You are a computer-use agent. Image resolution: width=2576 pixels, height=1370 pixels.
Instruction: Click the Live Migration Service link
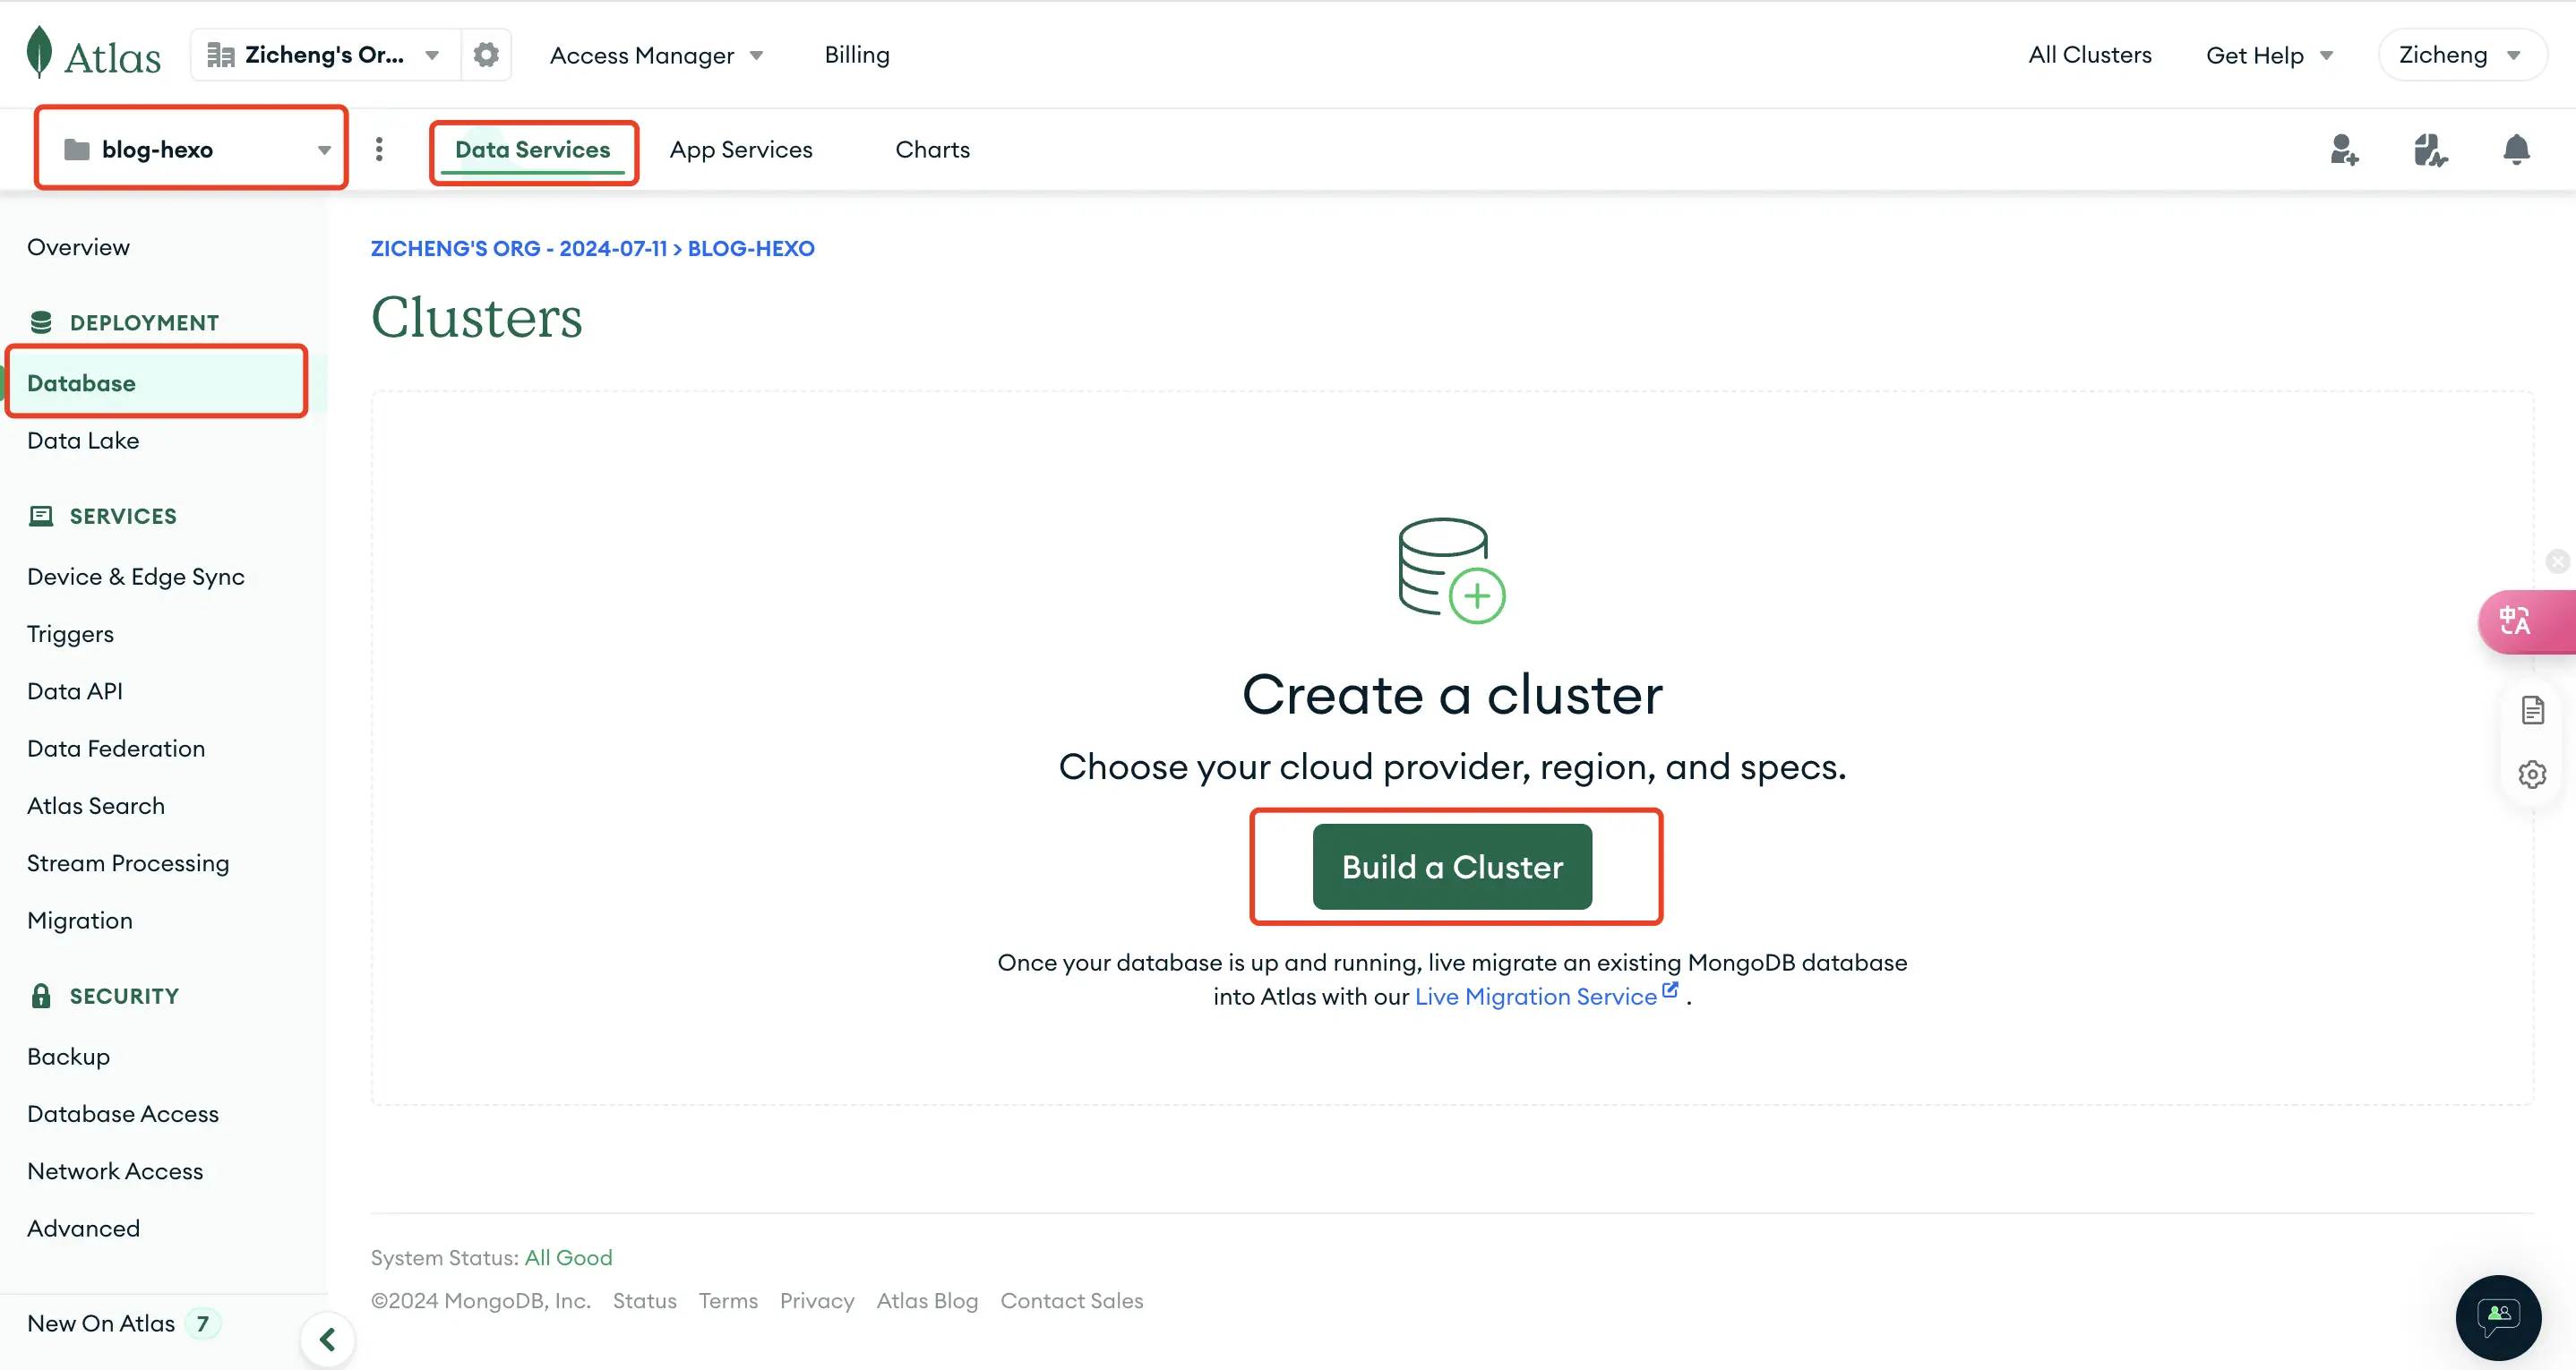pyautogui.click(x=1535, y=995)
